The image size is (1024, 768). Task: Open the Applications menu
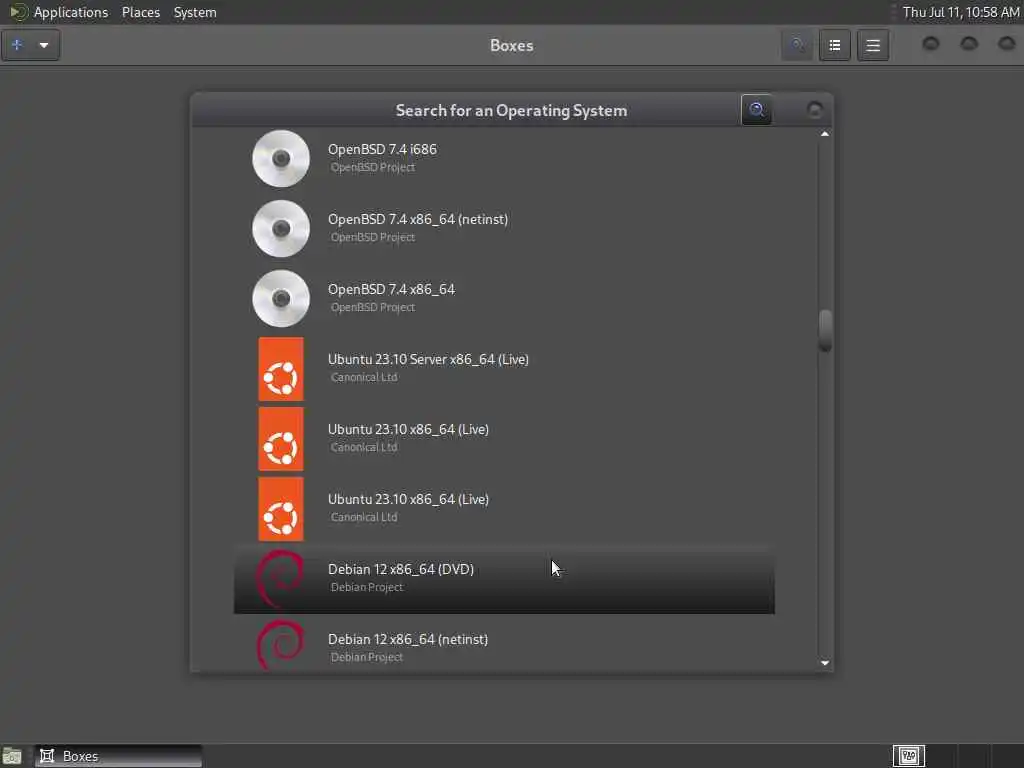(71, 12)
